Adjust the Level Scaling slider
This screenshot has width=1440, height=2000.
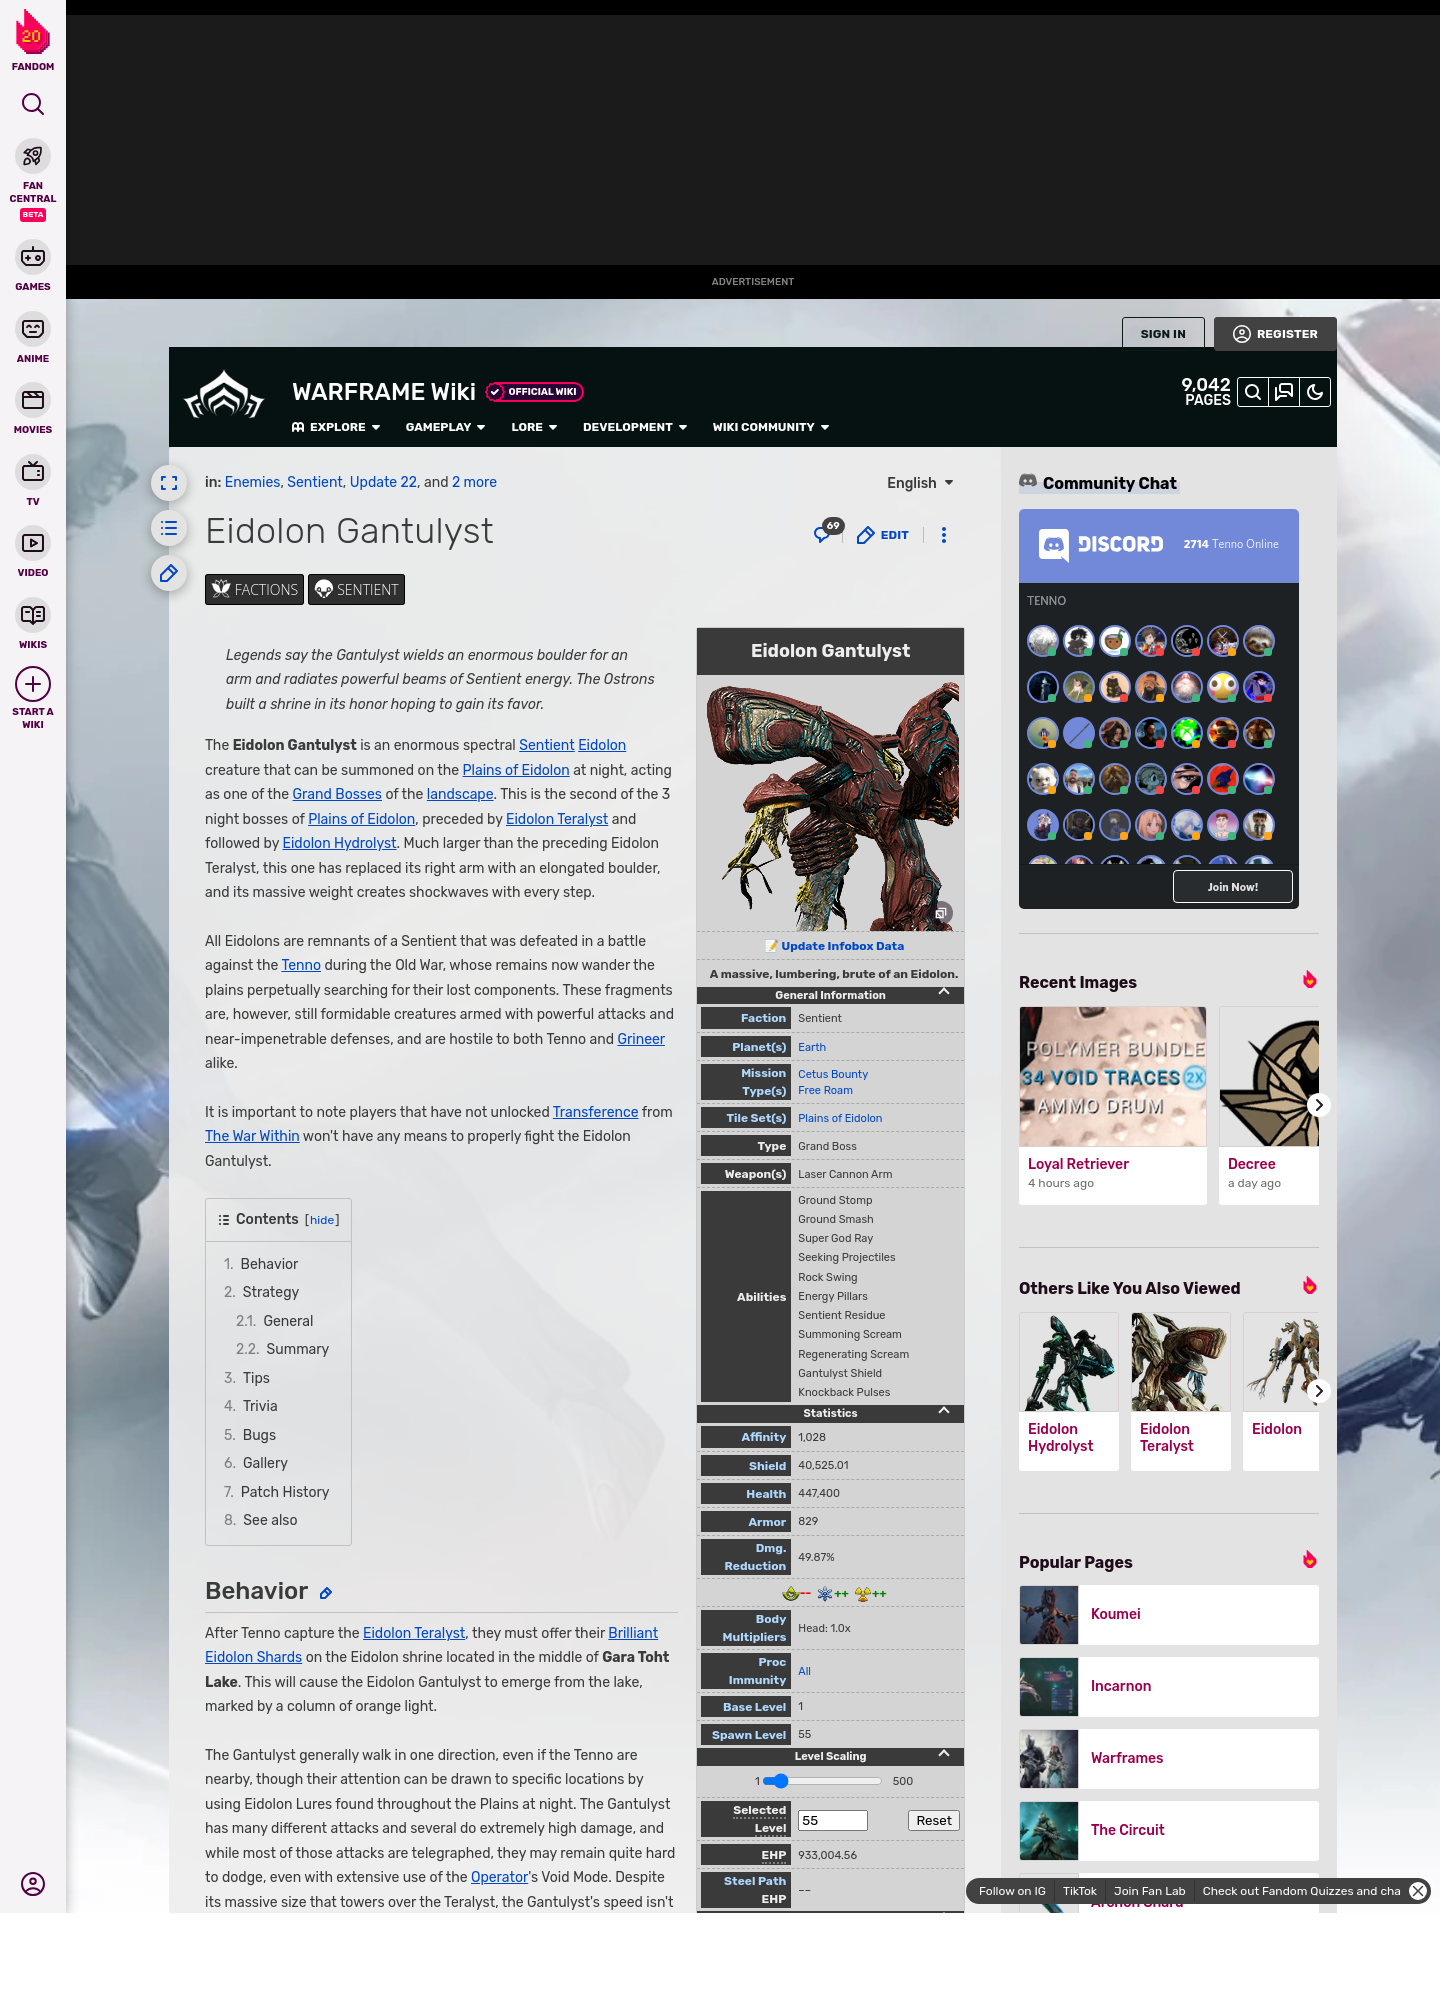coord(781,1781)
